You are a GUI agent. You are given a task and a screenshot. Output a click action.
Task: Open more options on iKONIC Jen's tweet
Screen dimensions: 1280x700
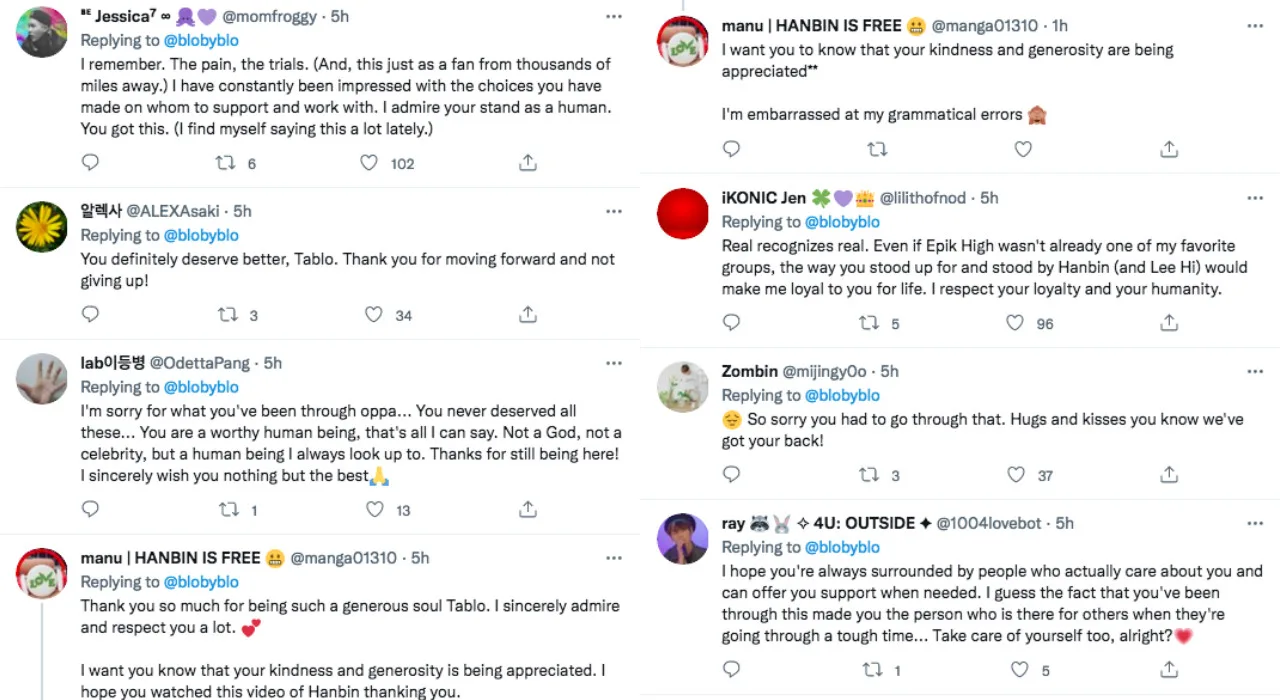1255,198
